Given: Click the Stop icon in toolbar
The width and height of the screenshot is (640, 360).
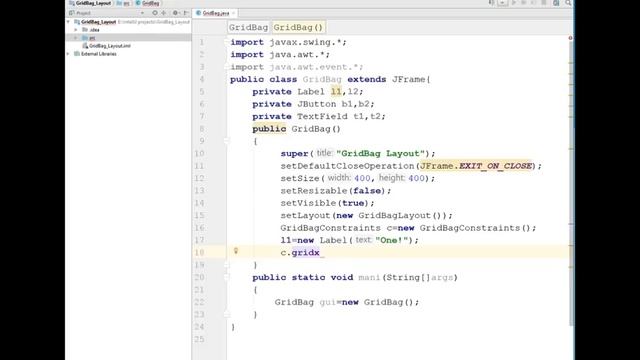Looking at the screenshot, I should click(544, 3).
